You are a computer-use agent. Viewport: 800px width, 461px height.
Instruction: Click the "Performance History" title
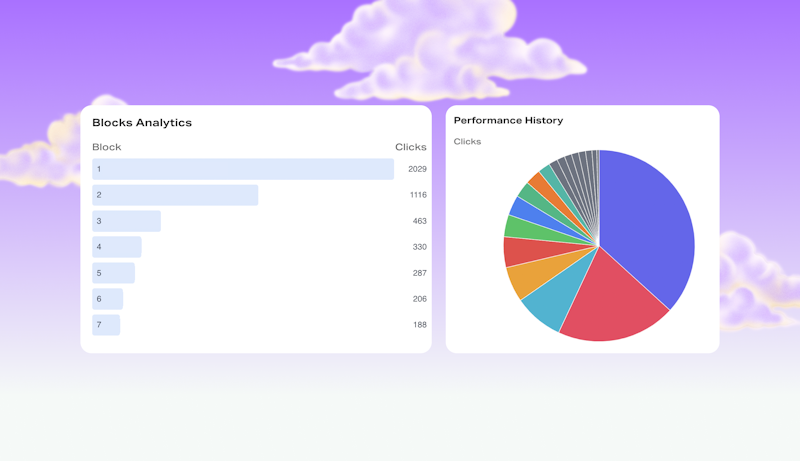[508, 120]
